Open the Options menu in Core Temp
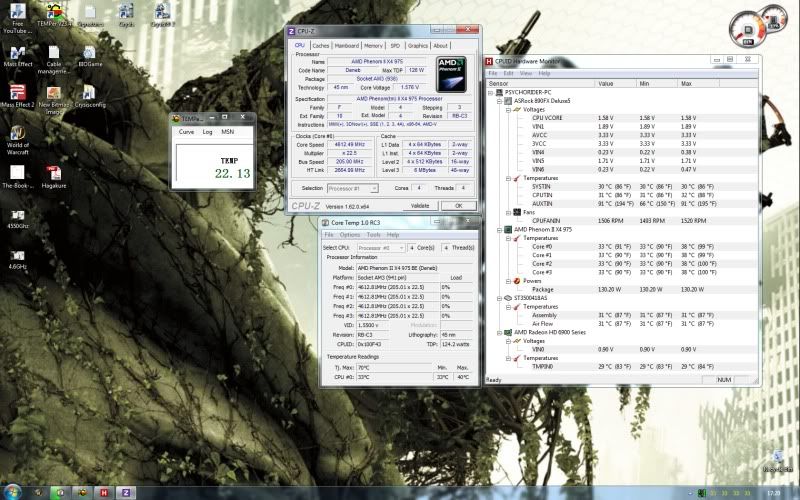Screen dimensions: 800x500 click(x=350, y=235)
